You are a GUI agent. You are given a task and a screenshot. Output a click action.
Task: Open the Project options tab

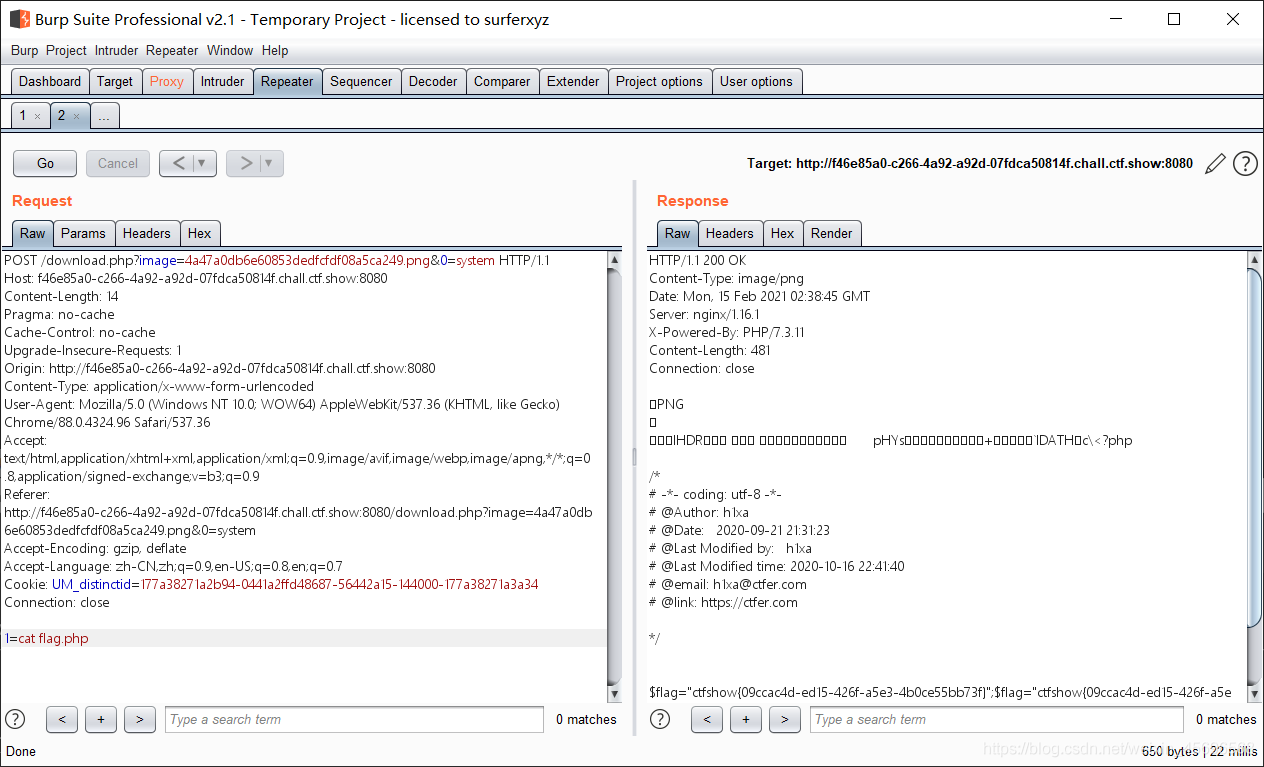pyautogui.click(x=659, y=82)
